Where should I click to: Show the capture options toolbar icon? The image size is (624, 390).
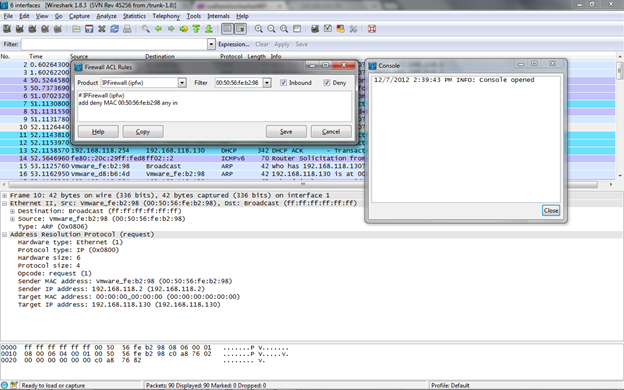[20, 29]
